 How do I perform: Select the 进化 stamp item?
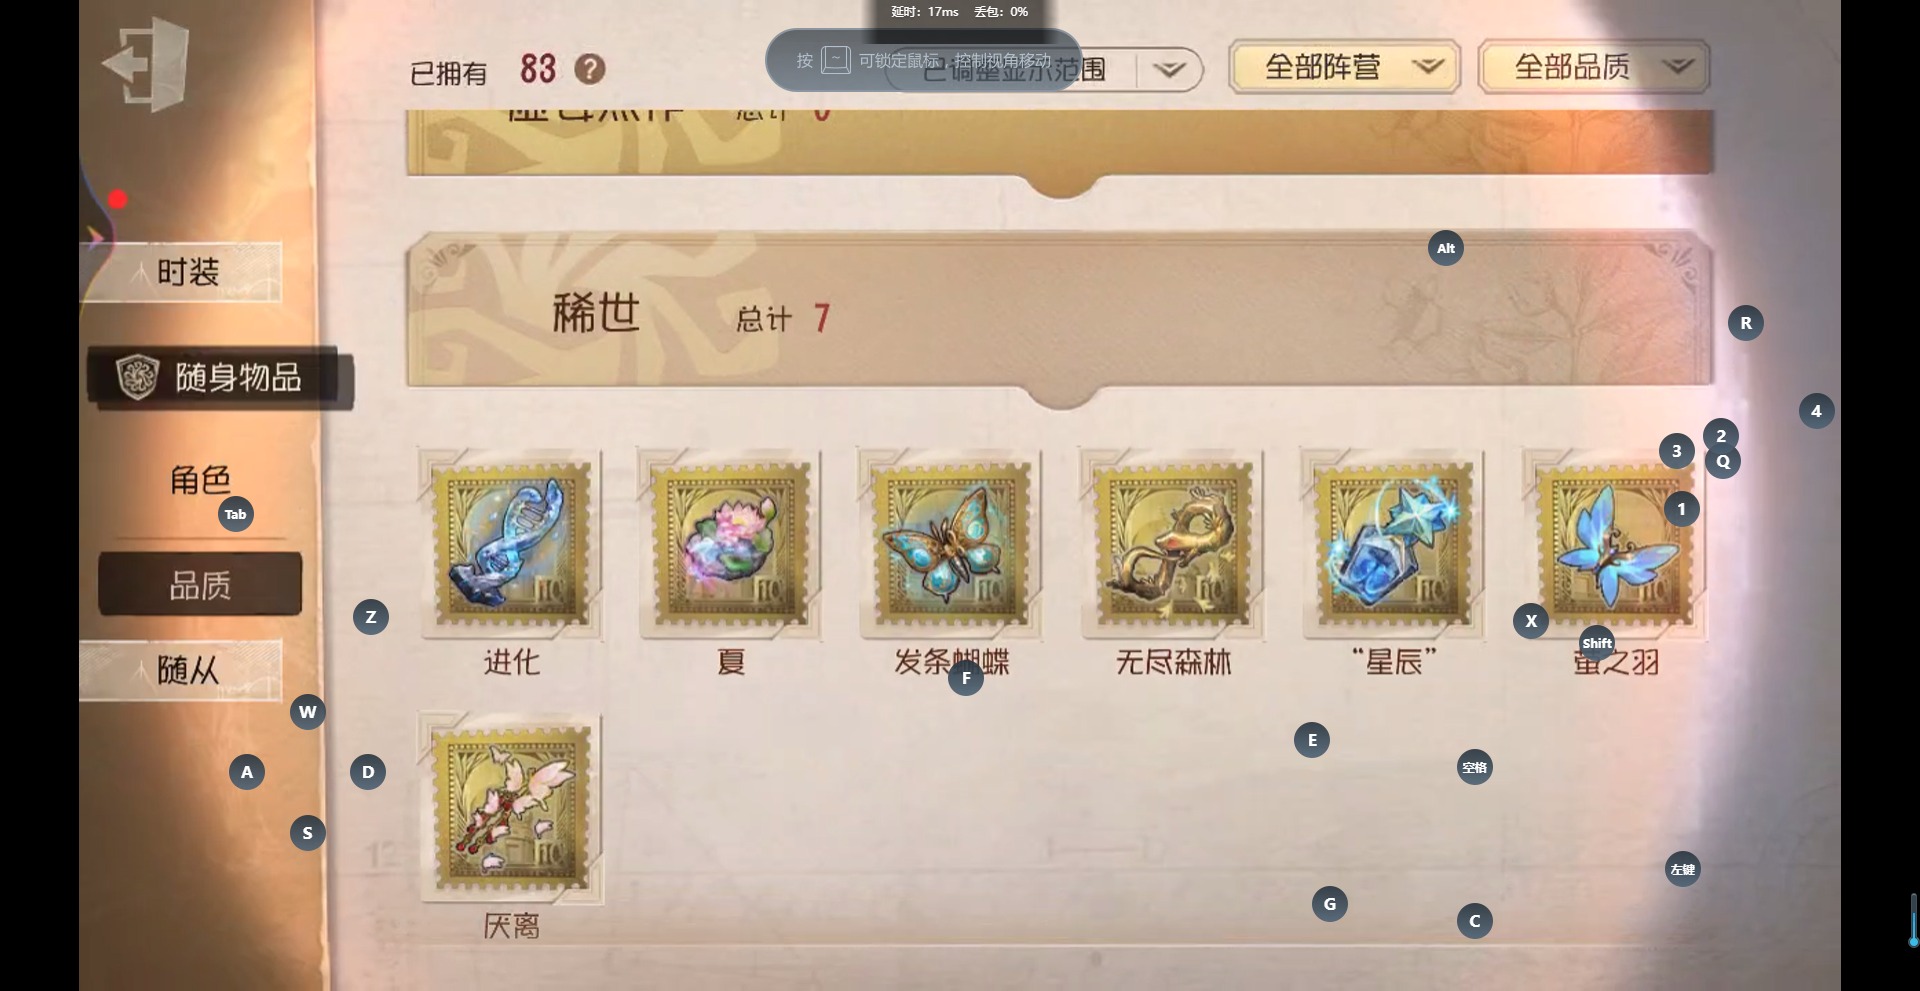[x=511, y=545]
